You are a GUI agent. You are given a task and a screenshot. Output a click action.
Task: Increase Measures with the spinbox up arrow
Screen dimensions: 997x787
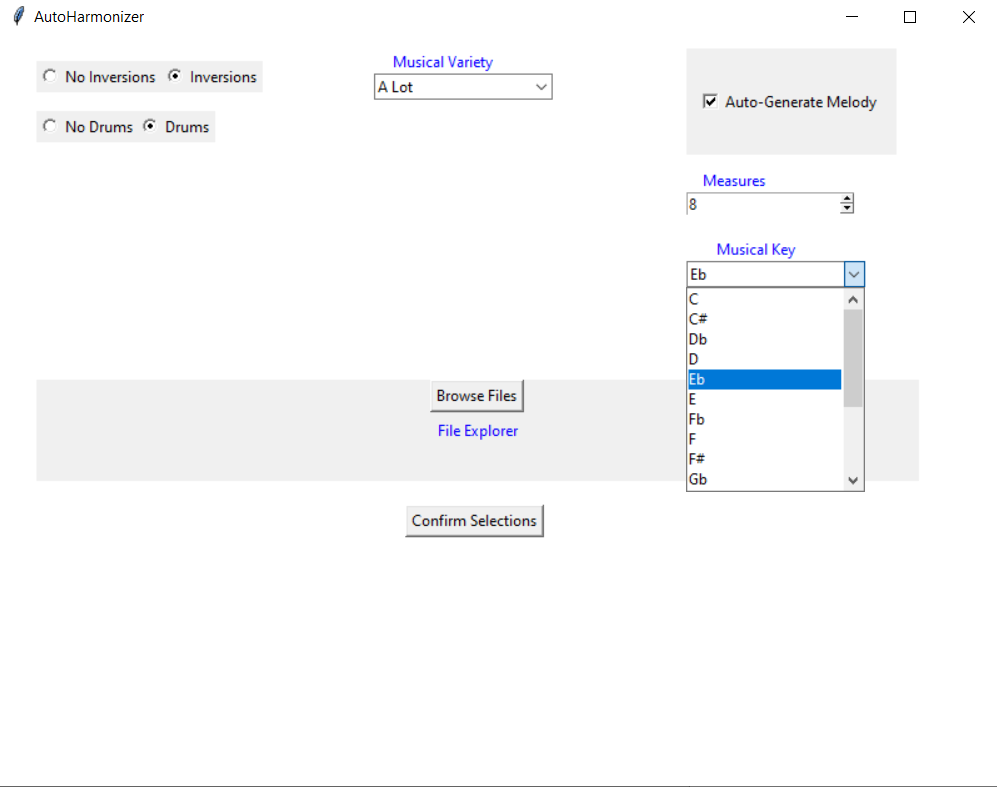[x=846, y=199]
